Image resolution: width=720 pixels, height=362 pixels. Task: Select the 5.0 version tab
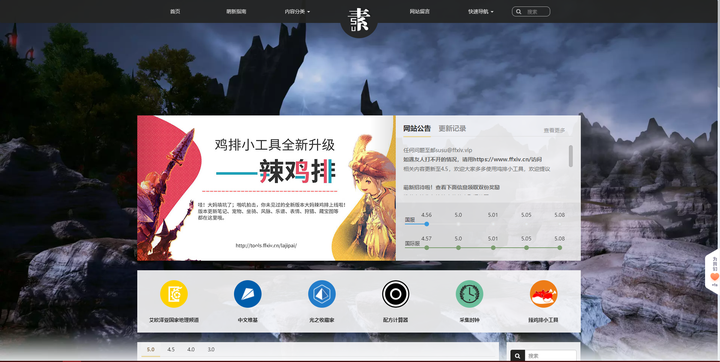(151, 350)
